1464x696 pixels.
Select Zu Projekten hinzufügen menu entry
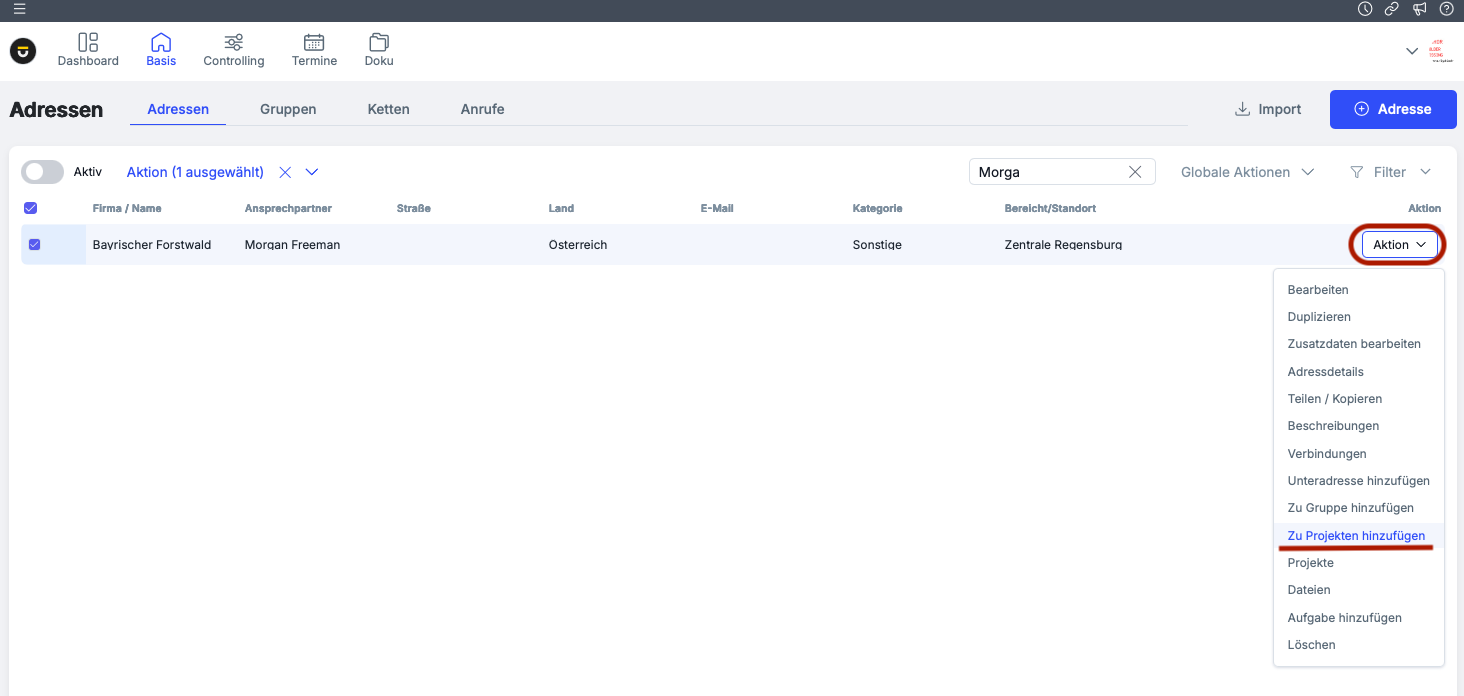coord(1356,536)
